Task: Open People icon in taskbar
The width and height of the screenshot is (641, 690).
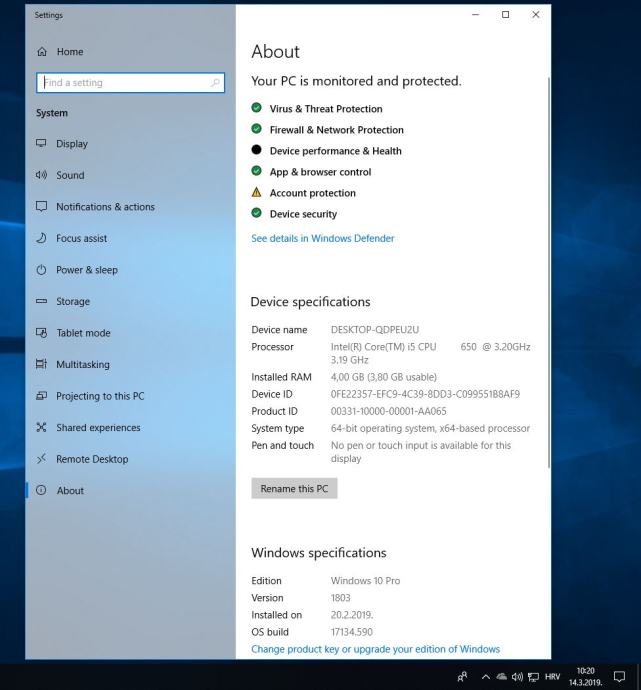Action: point(462,676)
